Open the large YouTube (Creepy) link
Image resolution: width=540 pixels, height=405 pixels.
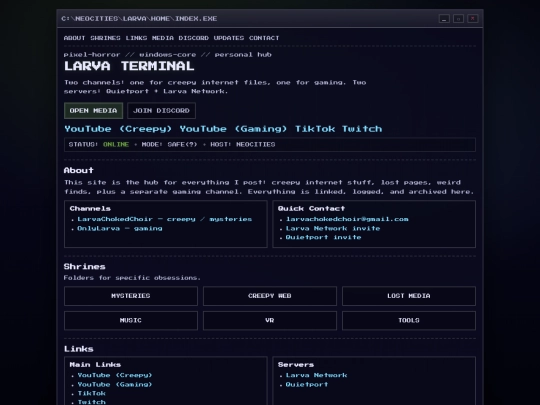click(118, 129)
